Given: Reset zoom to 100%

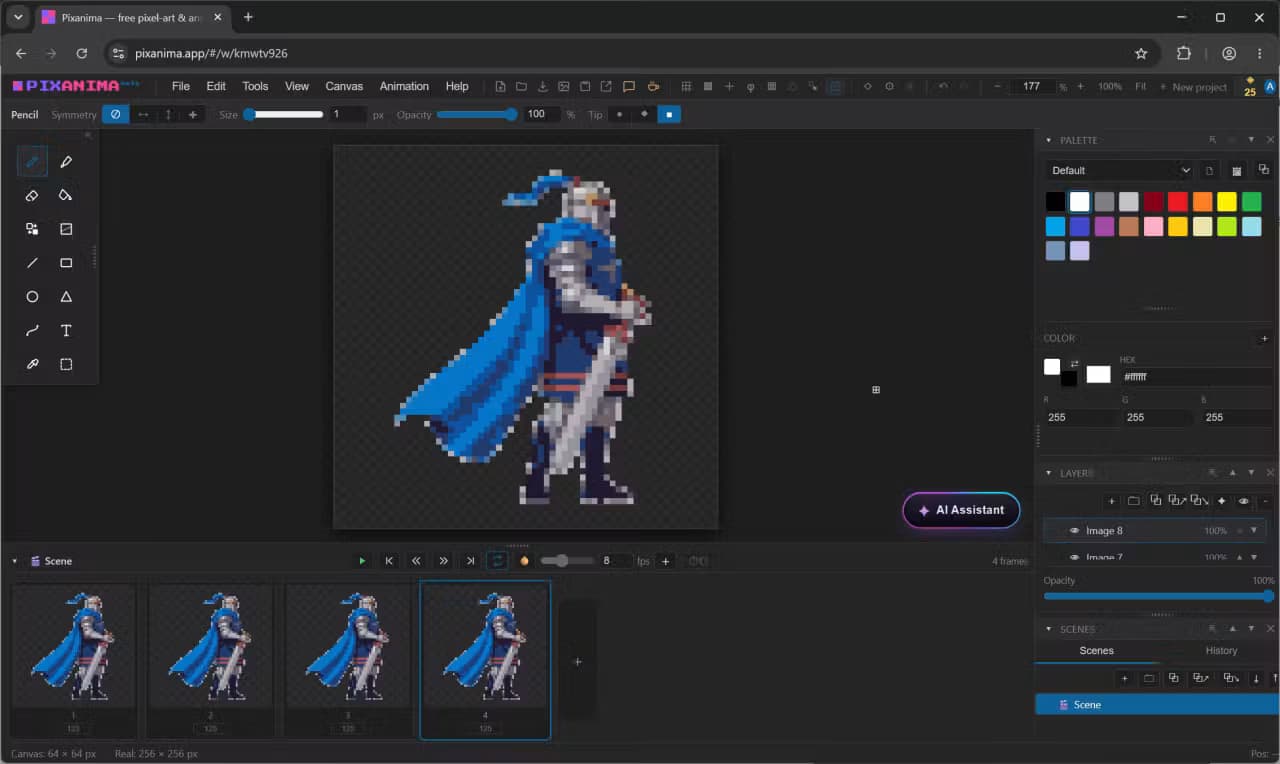Looking at the screenshot, I should coord(1109,87).
